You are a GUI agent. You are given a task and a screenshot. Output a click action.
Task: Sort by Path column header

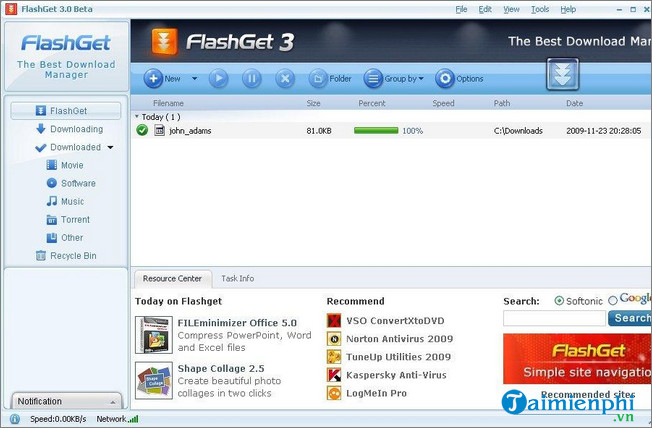point(502,103)
